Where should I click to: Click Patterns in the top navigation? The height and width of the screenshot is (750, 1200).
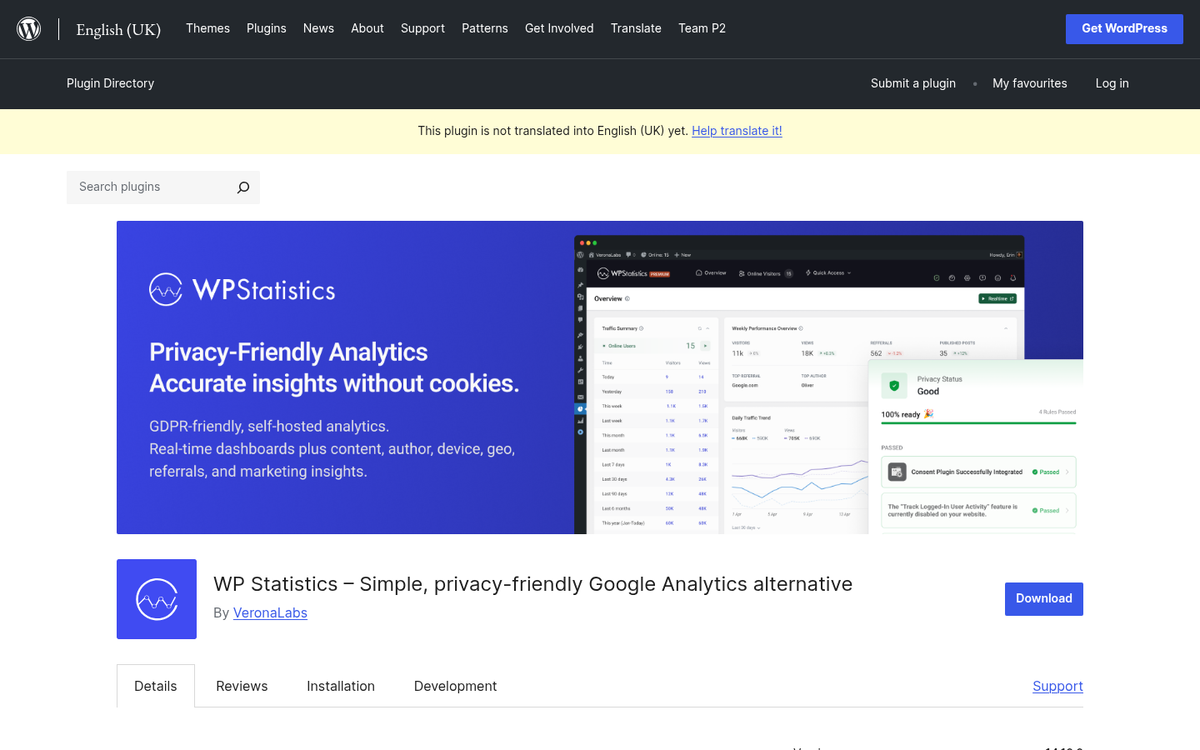click(485, 28)
